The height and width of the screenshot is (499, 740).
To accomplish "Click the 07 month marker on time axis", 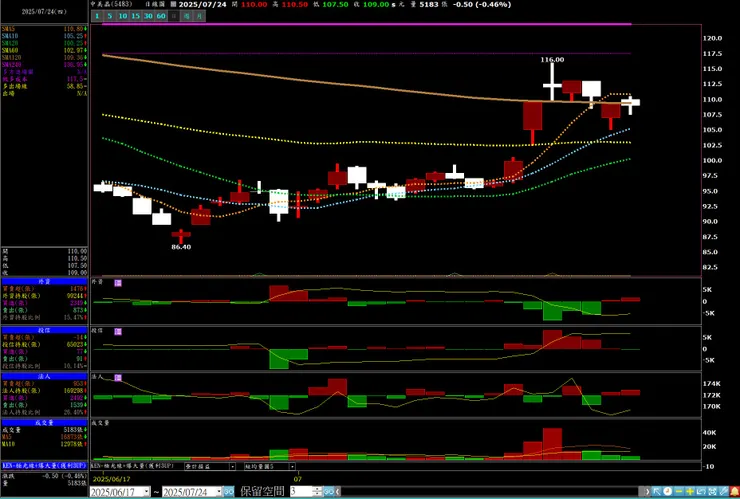I will point(298,479).
